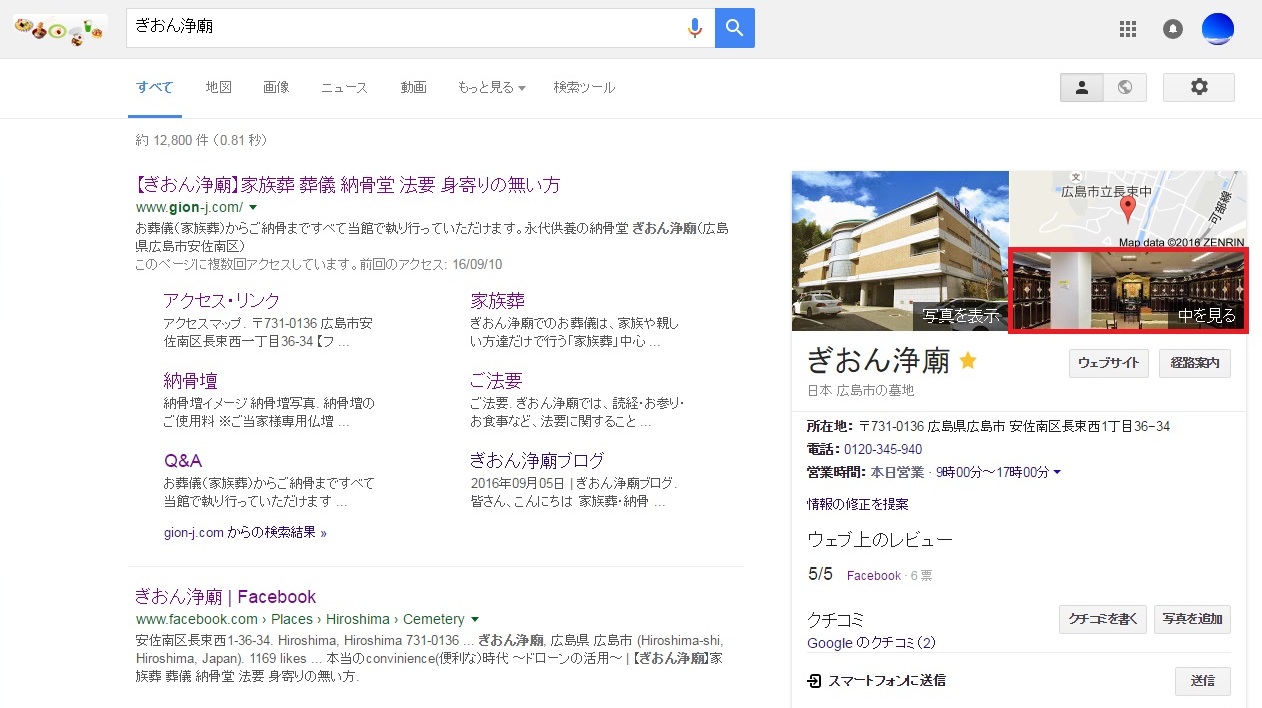
Task: Open the map thumbnail
Action: (1128, 210)
